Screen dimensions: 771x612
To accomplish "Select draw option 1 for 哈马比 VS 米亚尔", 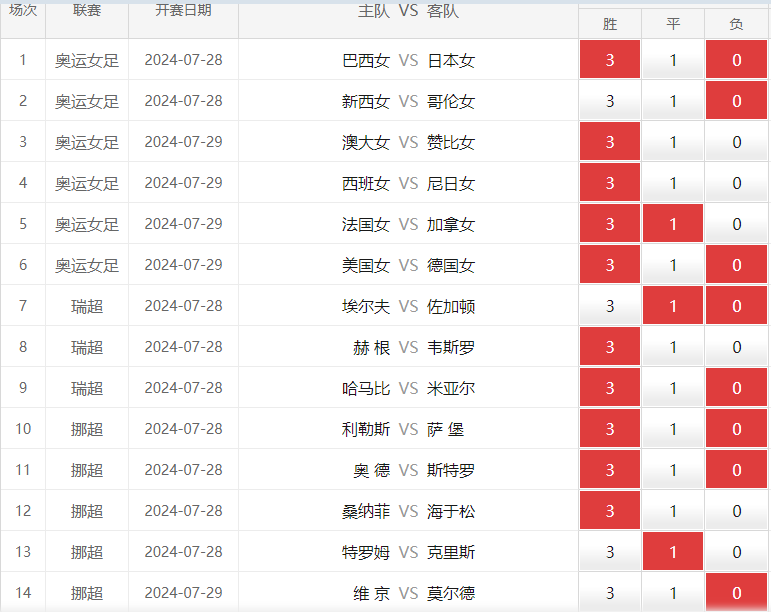I will pyautogui.click(x=673, y=388).
